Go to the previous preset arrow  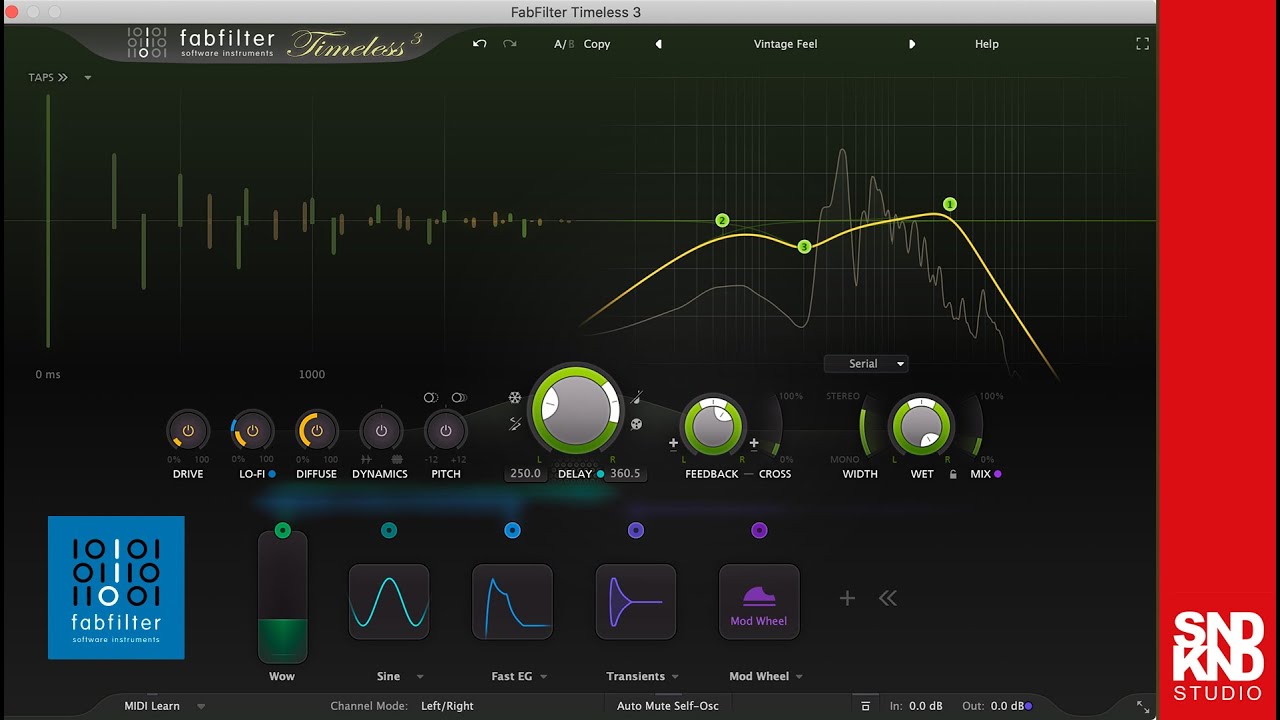(x=658, y=44)
